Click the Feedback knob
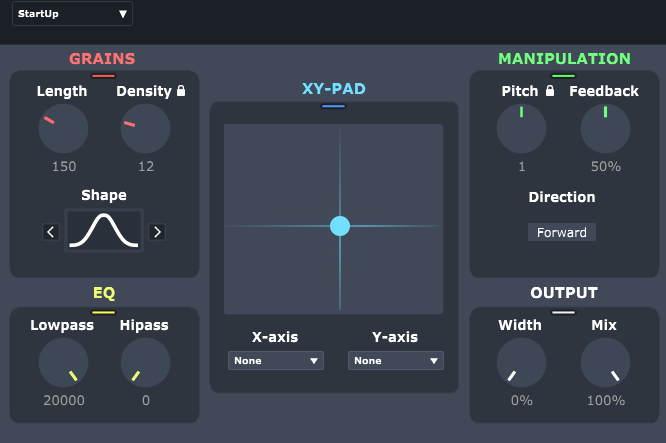Viewport: 666px width, 443px height. 605,129
